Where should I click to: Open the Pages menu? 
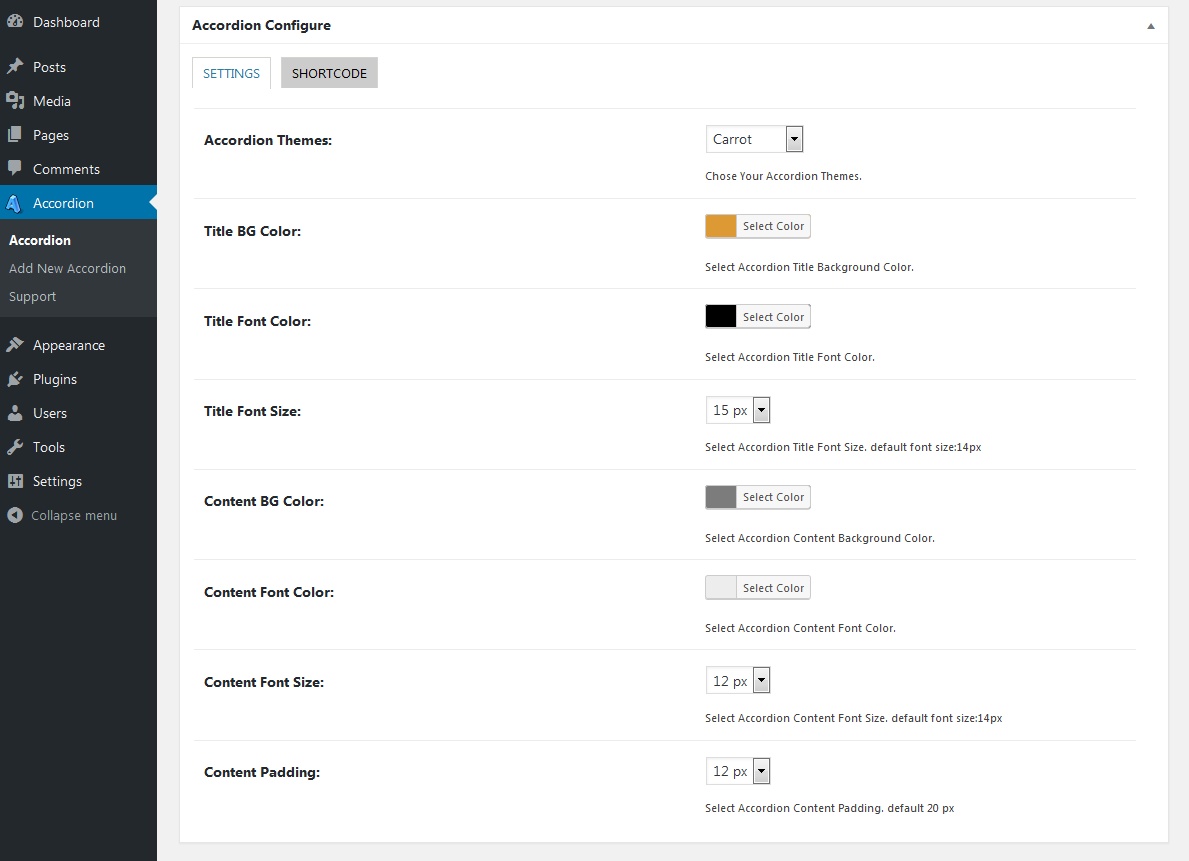click(51, 135)
